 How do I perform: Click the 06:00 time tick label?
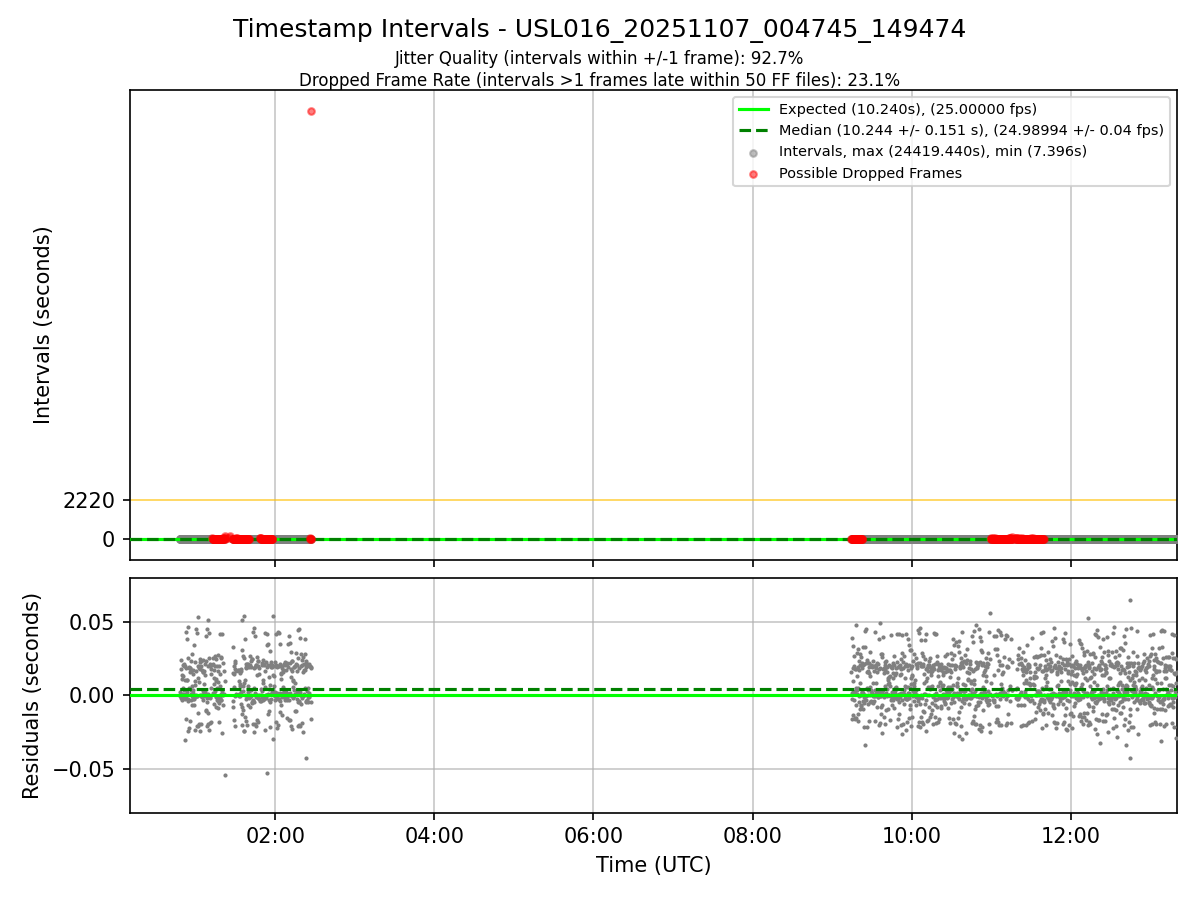click(593, 835)
